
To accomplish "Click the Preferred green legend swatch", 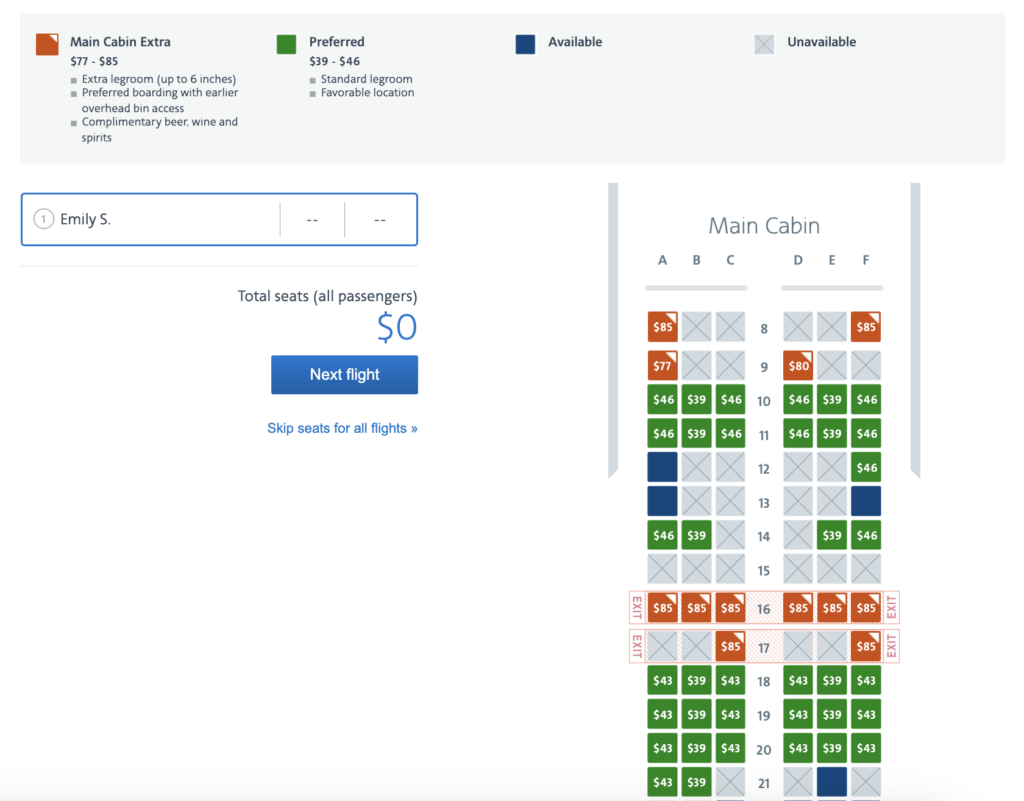I will (286, 44).
